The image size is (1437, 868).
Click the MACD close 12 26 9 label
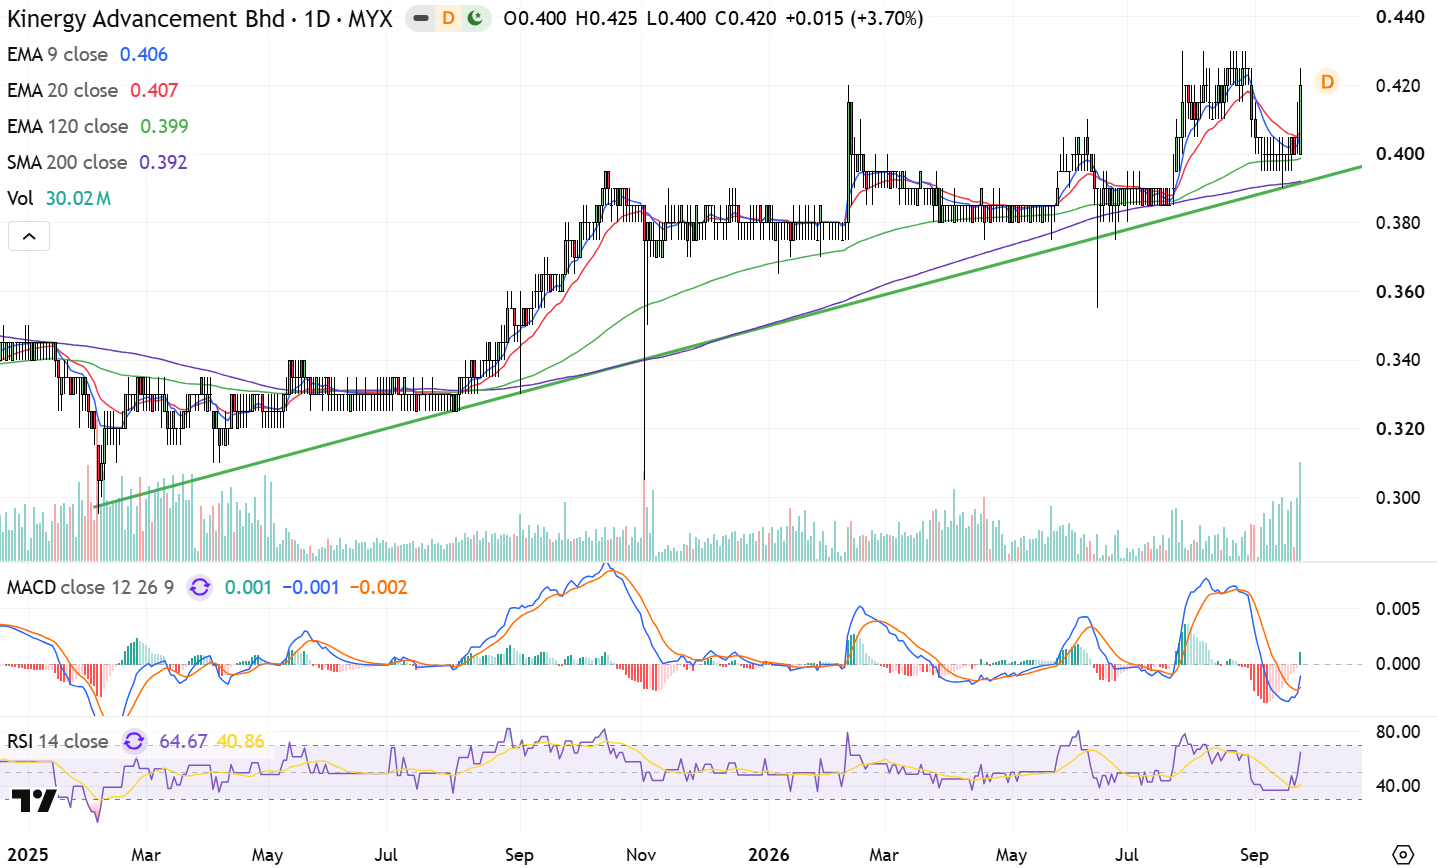coord(90,587)
